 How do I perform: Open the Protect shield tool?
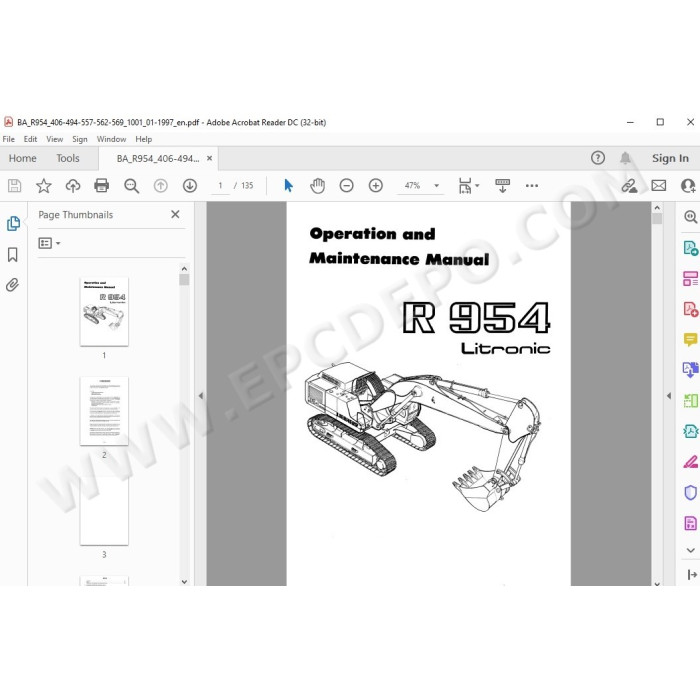pyautogui.click(x=690, y=492)
